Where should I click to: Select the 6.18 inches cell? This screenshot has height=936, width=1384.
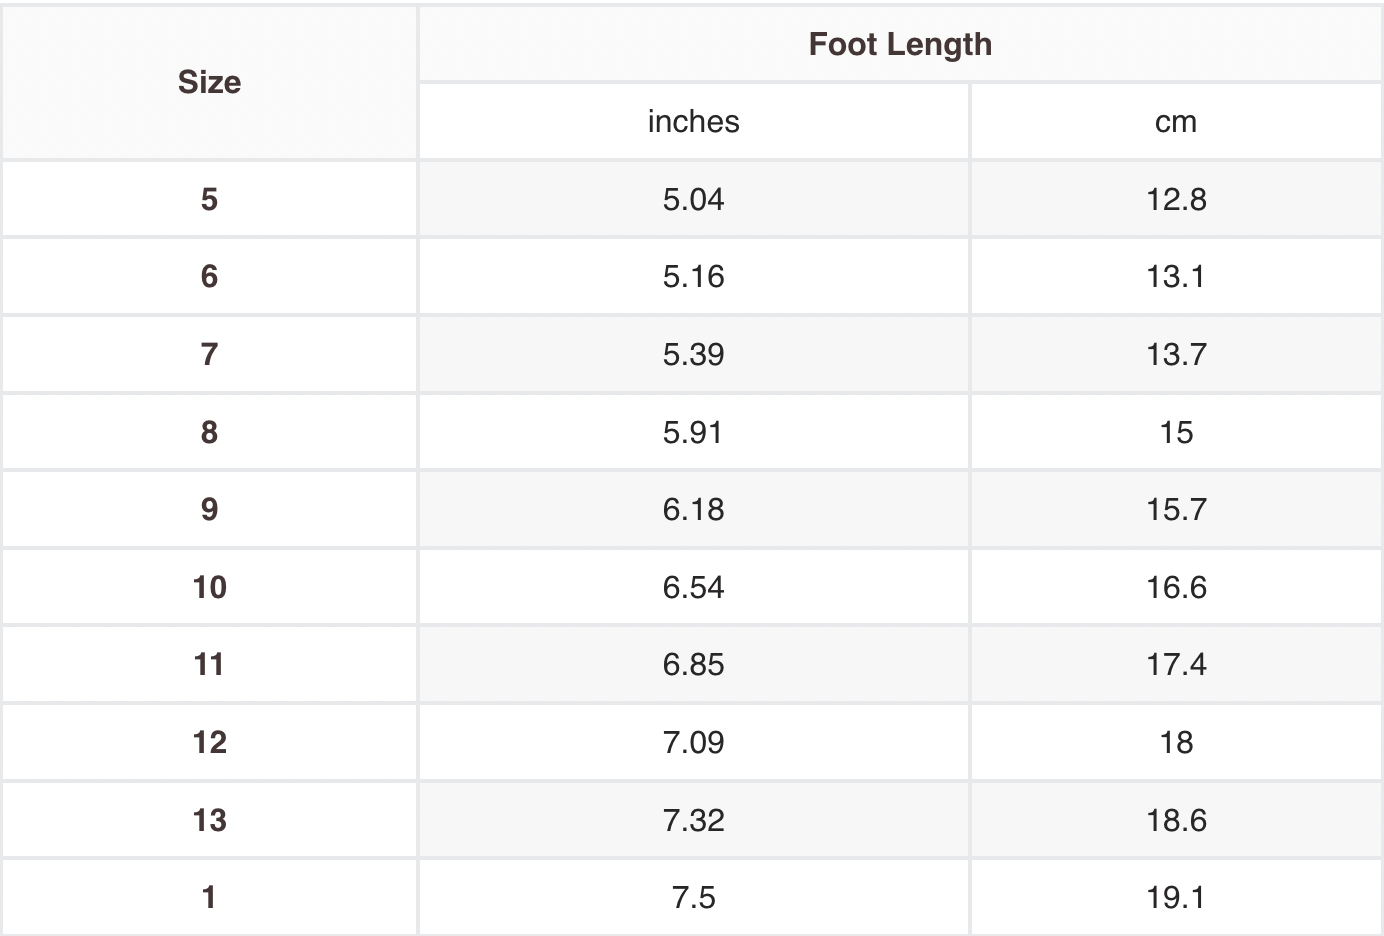tap(693, 509)
